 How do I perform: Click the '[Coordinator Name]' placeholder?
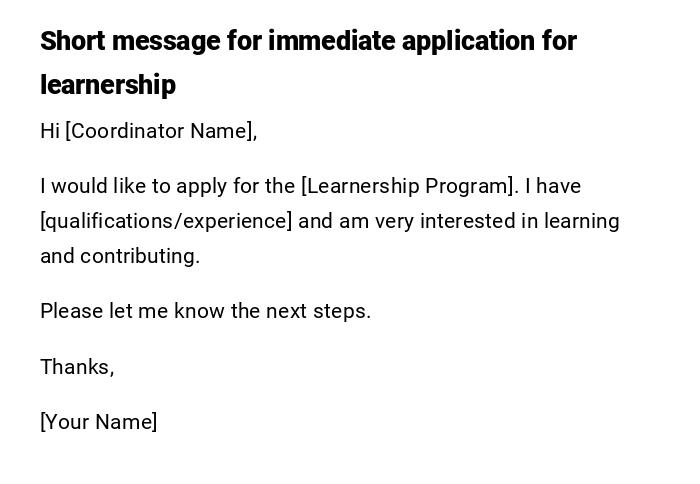[161, 131]
